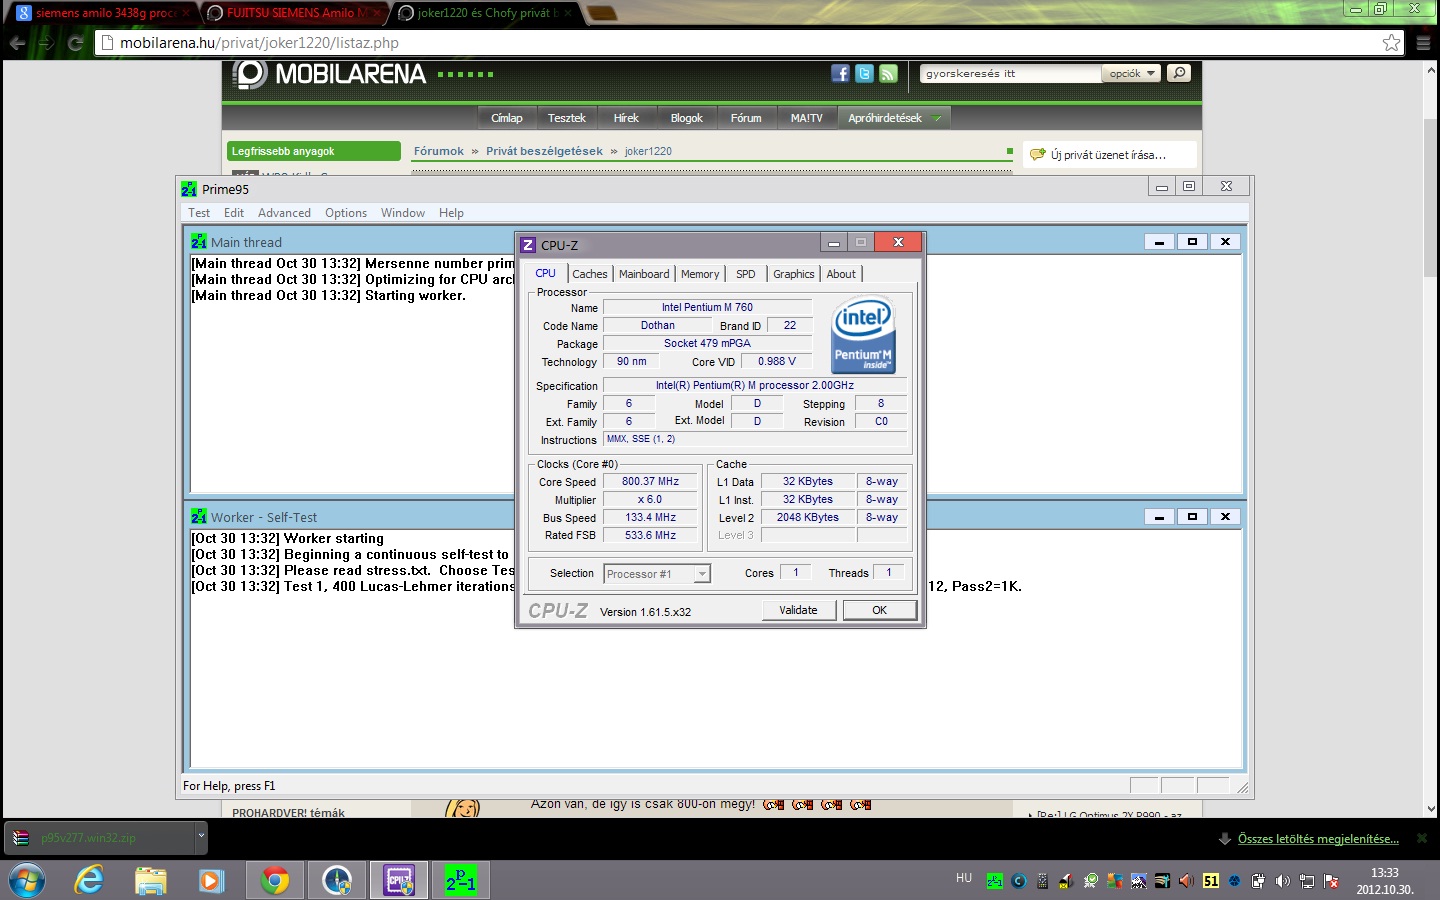Image resolution: width=1440 pixels, height=900 pixels.
Task: Click the red speaker tray icon
Action: (1186, 881)
